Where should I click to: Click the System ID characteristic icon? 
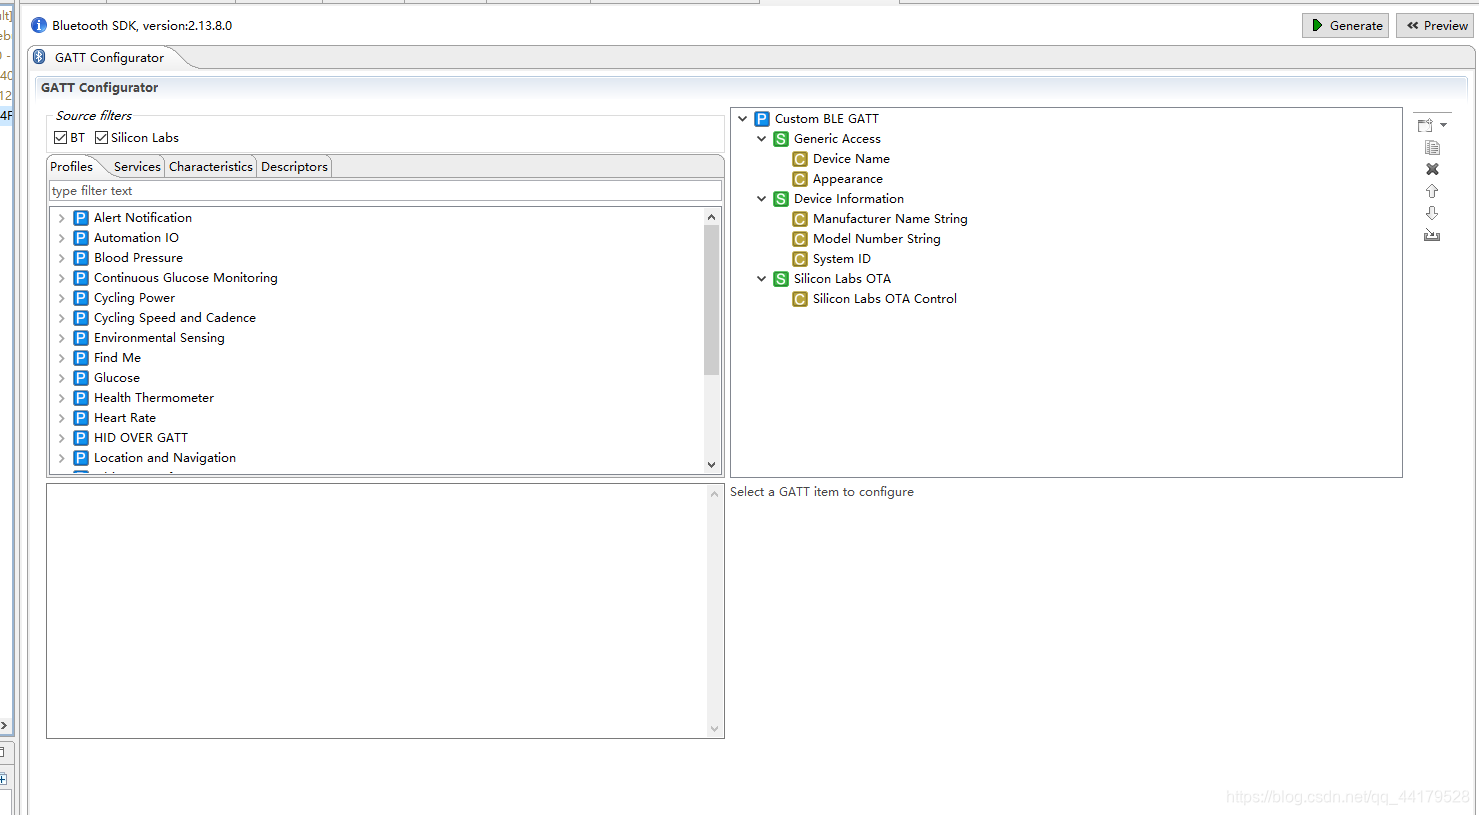(800, 259)
